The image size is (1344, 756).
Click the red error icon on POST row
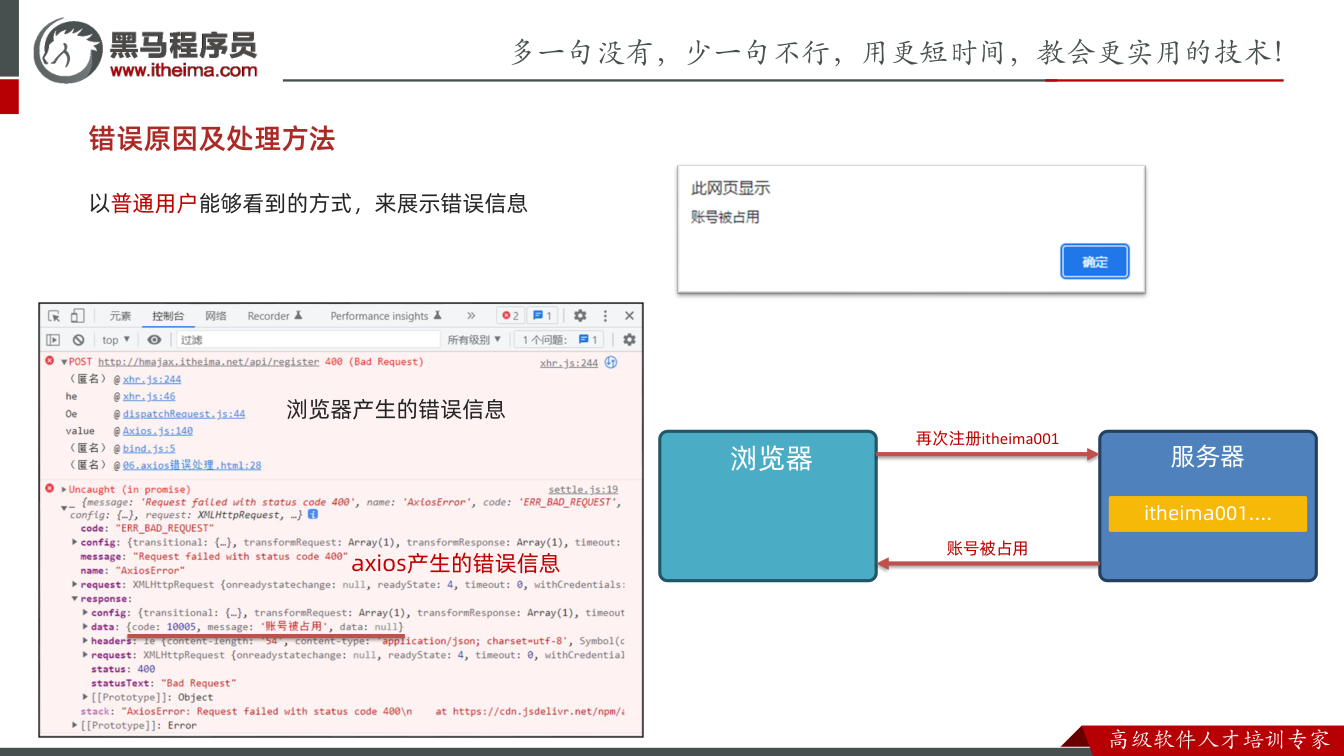50,361
